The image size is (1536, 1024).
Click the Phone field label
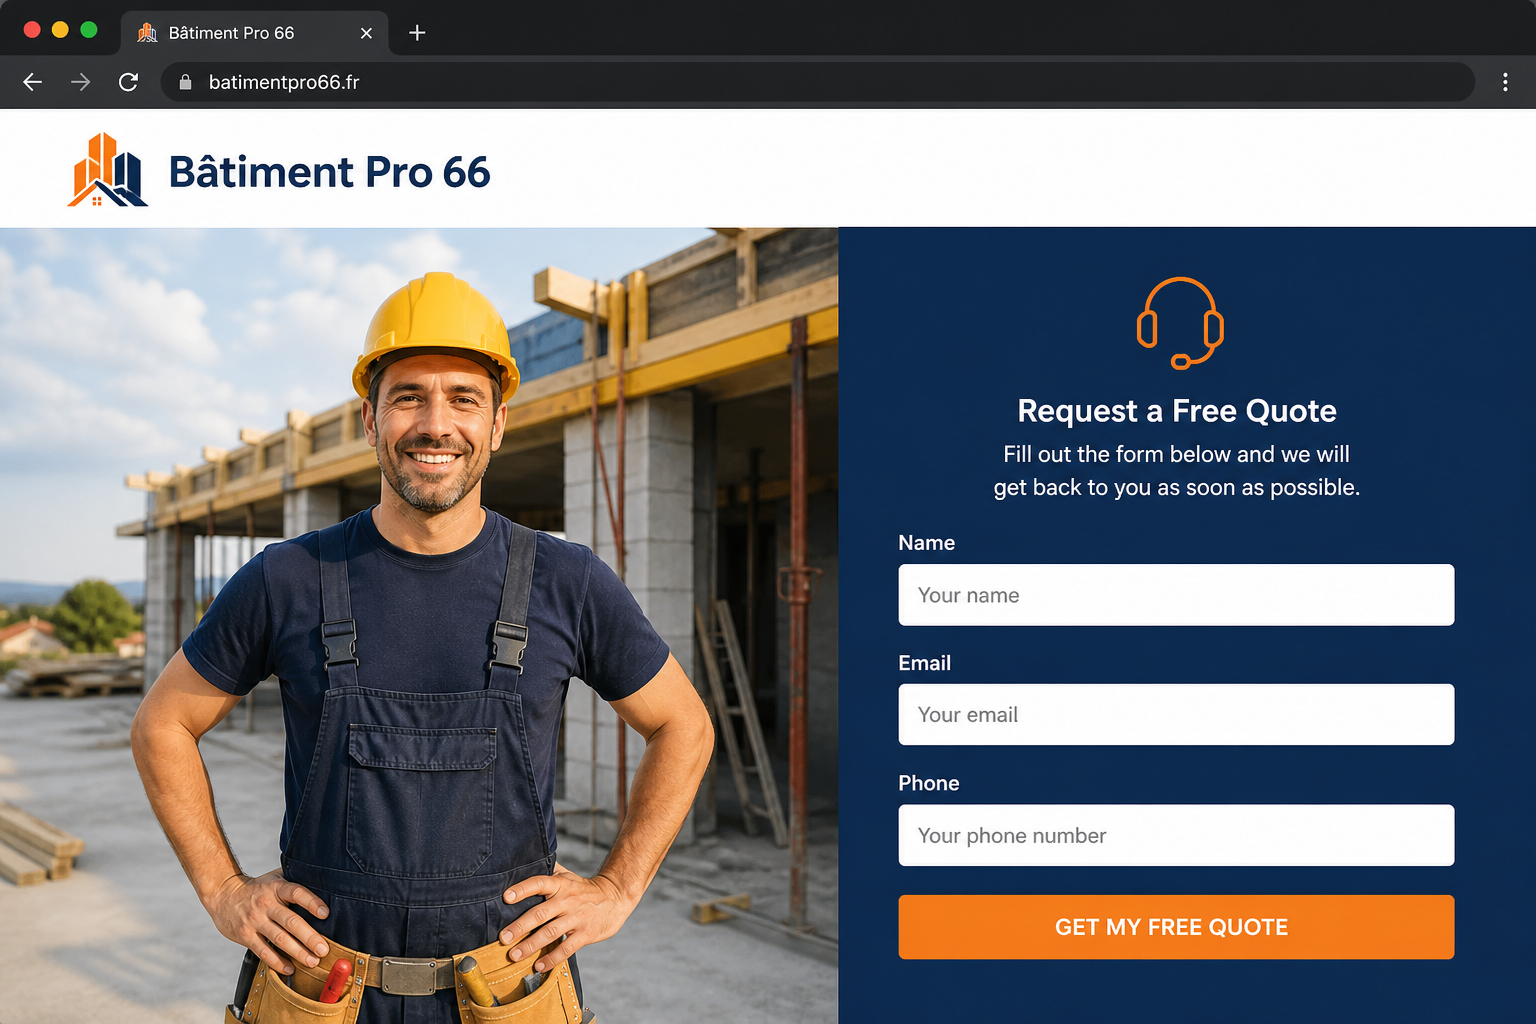coord(928,783)
